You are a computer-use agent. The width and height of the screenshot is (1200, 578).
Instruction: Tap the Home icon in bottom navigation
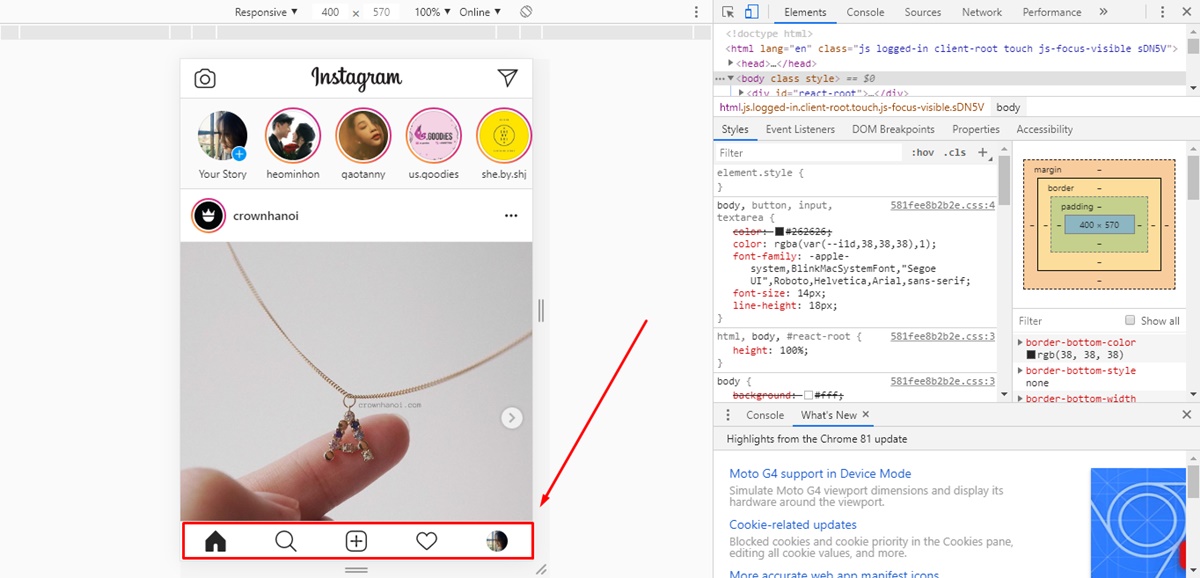click(215, 541)
